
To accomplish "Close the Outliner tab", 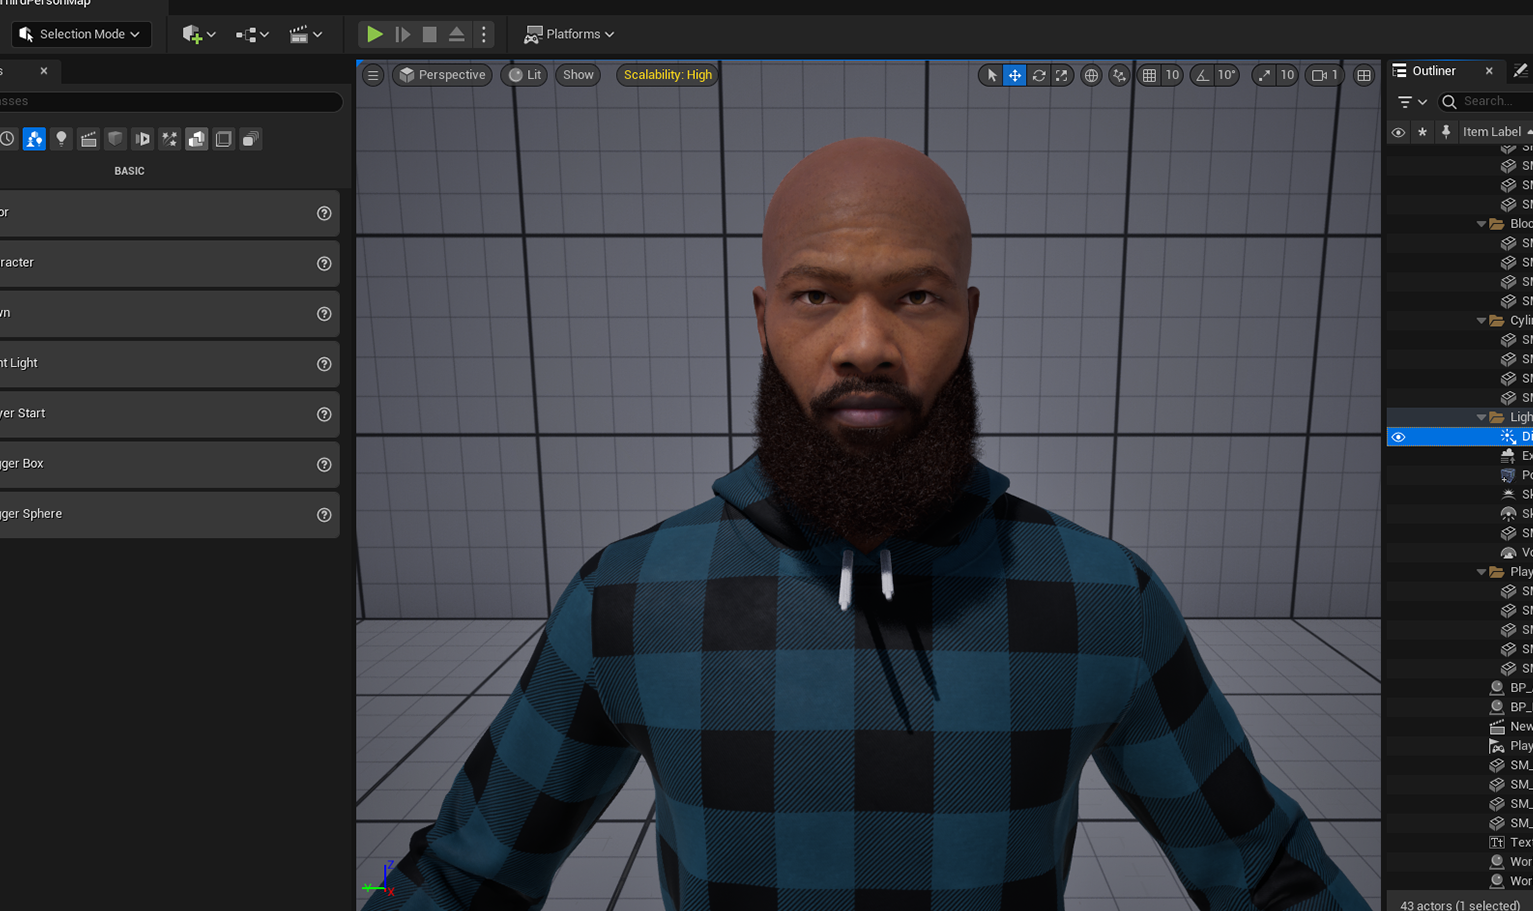I will (x=1489, y=71).
